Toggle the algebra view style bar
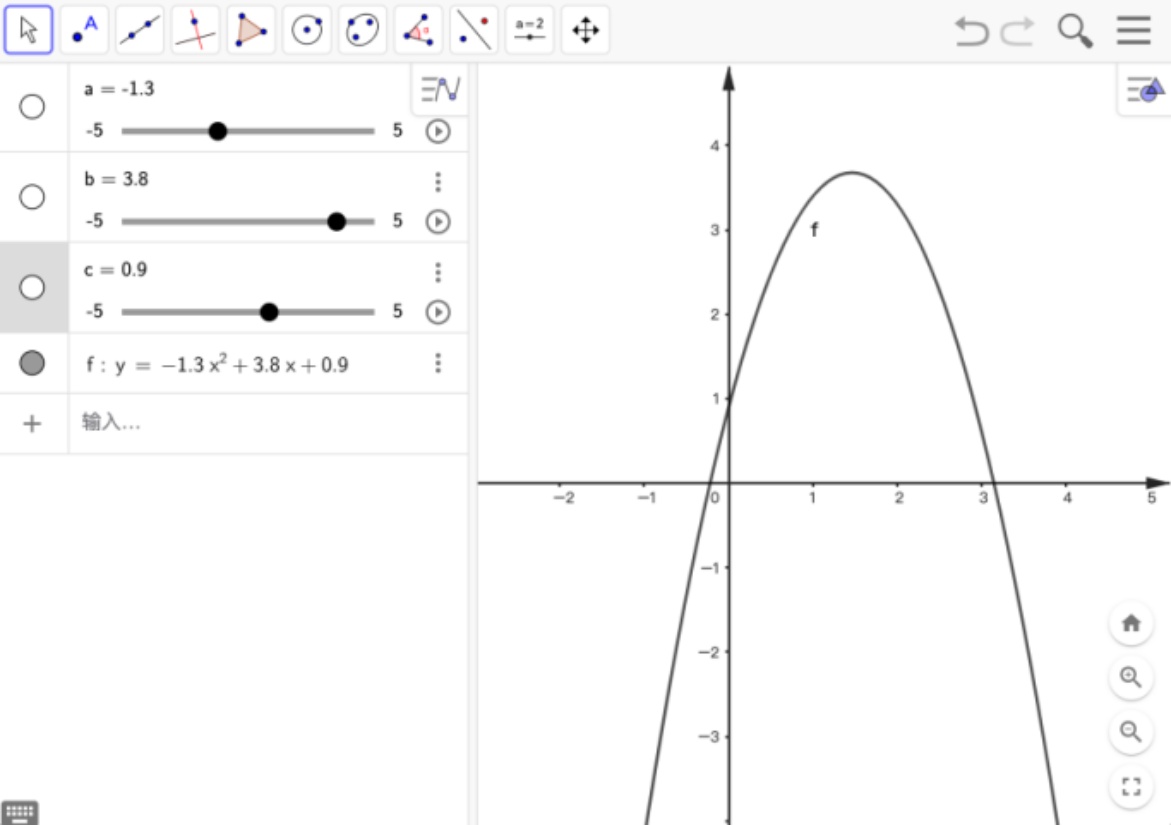 440,90
